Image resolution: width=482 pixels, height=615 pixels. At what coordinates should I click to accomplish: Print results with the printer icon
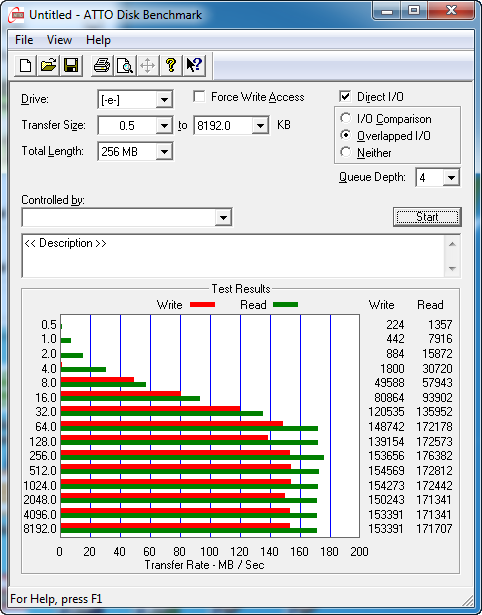(102, 65)
